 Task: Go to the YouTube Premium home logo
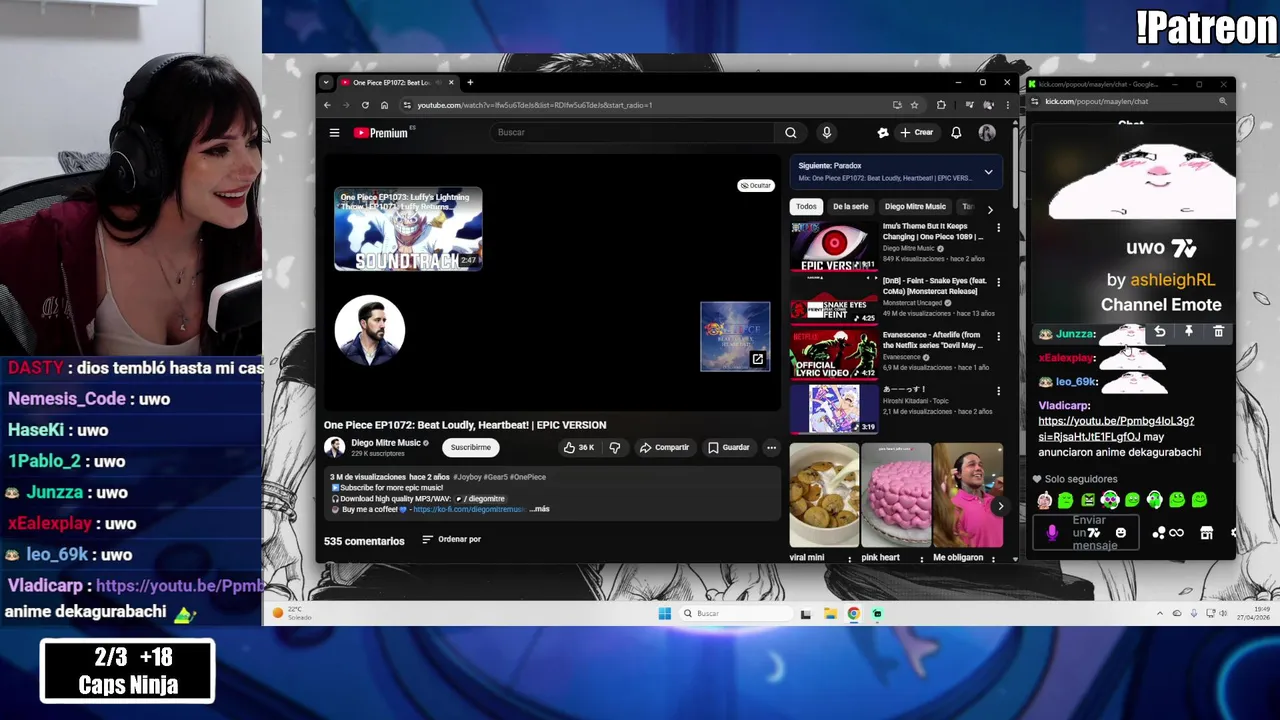(381, 132)
